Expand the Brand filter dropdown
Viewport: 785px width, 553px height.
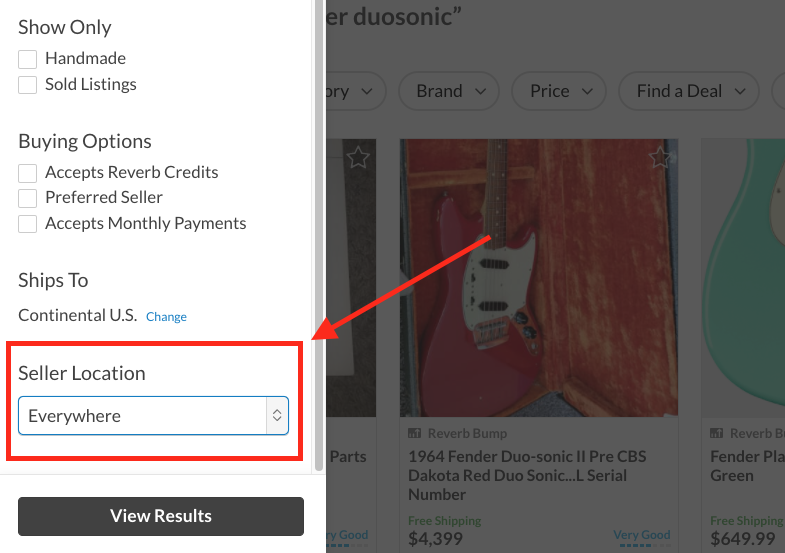[449, 91]
